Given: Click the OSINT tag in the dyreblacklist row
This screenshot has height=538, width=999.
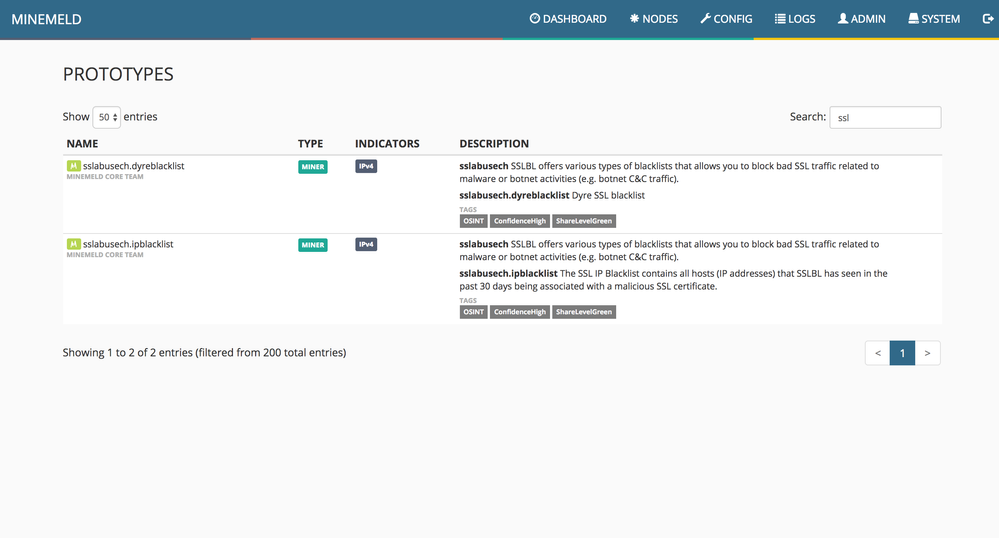Looking at the screenshot, I should point(473,221).
